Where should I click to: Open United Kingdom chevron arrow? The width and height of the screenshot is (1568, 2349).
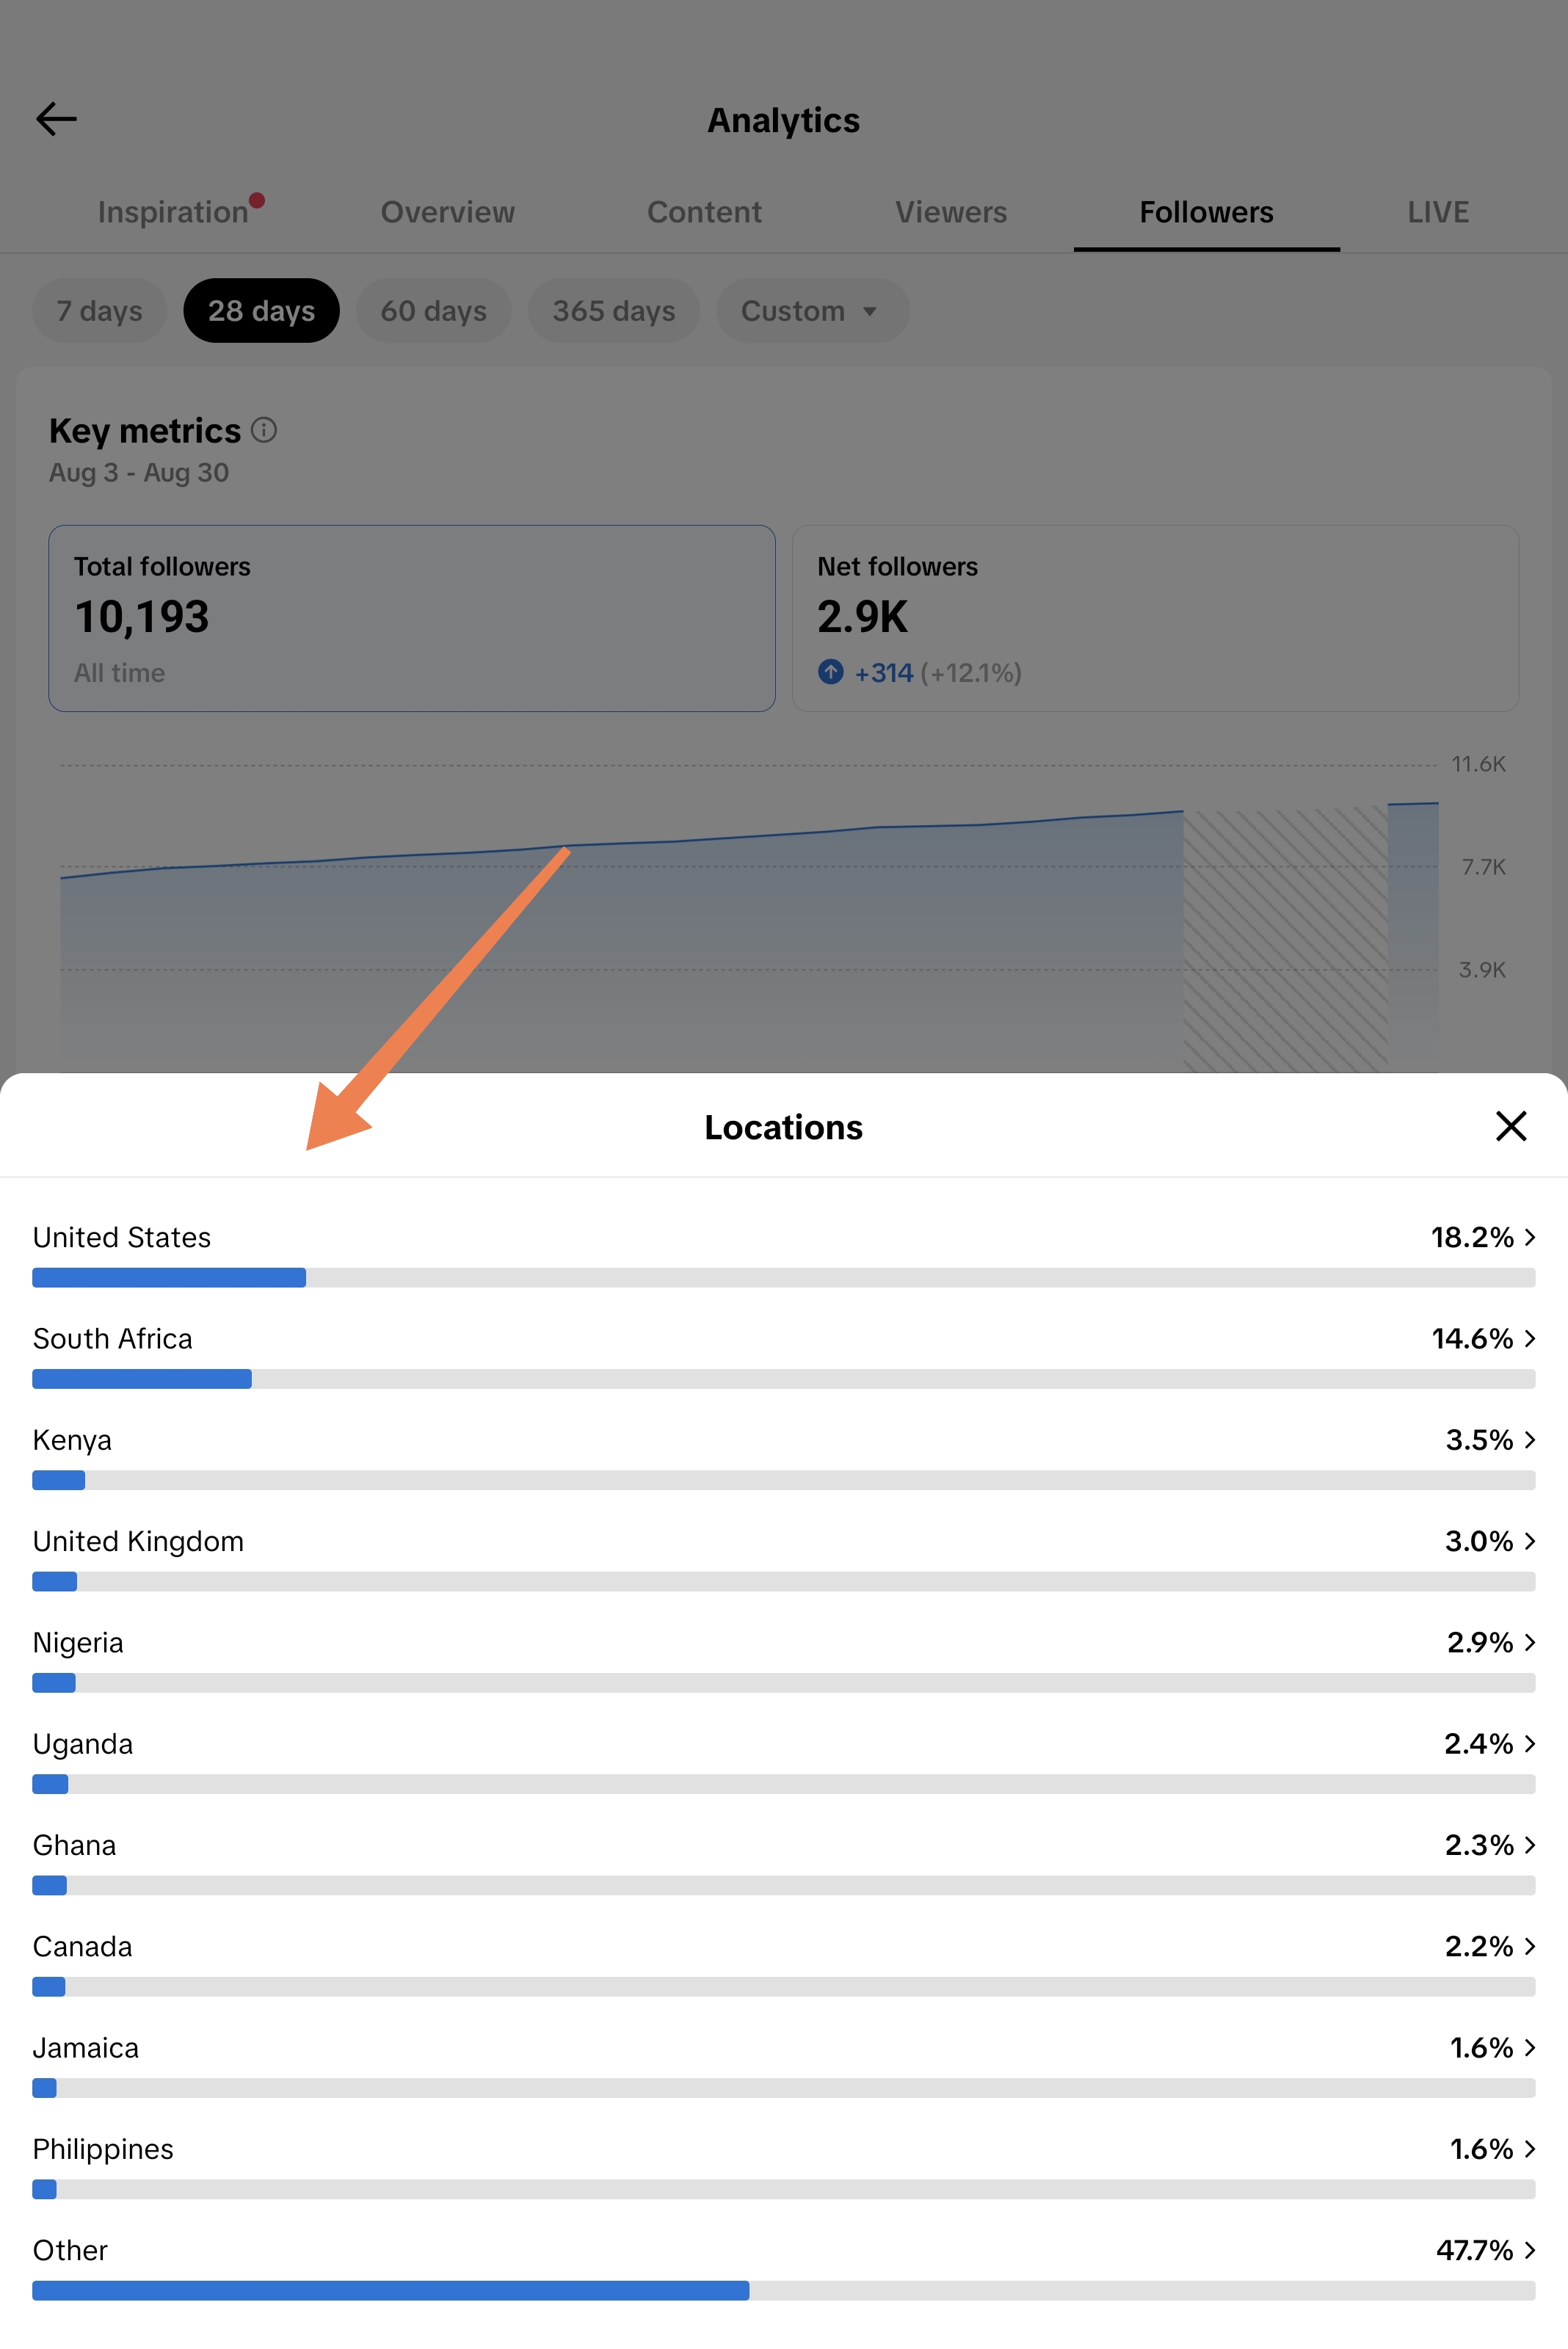point(1529,1541)
